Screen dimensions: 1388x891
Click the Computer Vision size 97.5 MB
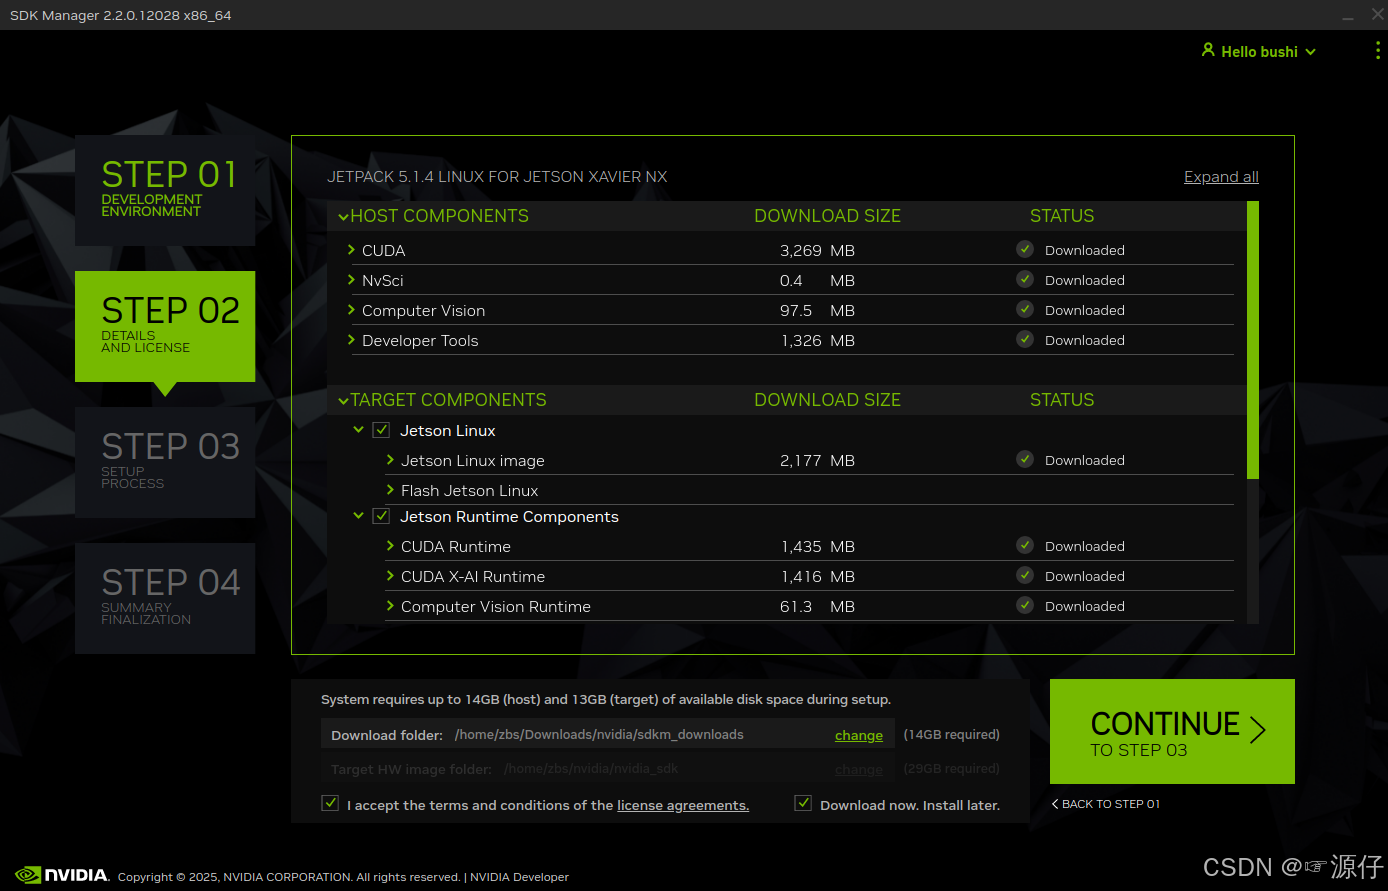pyautogui.click(x=817, y=310)
